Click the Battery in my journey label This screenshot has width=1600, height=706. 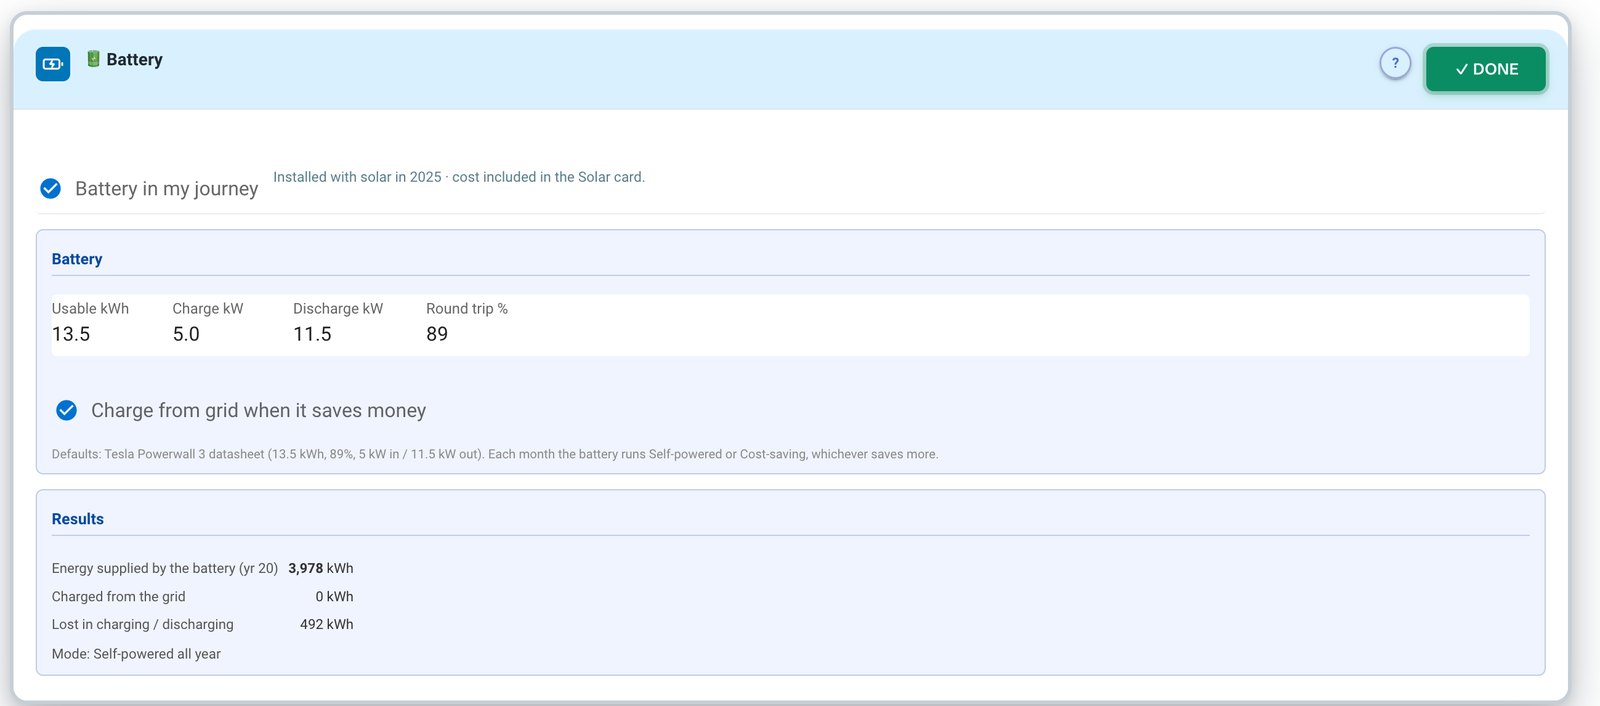(166, 189)
